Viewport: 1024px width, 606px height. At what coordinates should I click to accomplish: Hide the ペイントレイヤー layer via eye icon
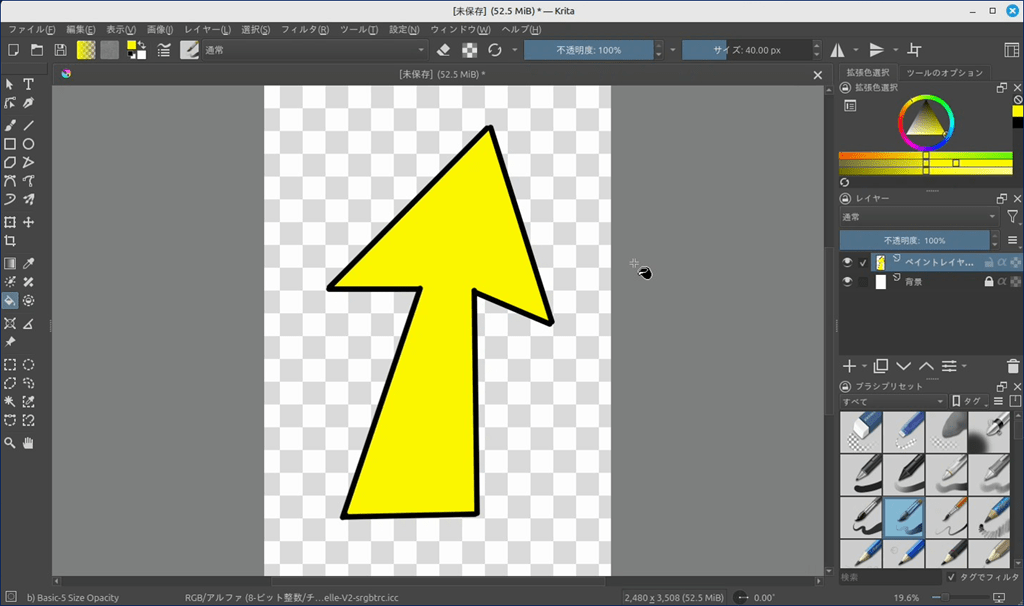coord(847,263)
